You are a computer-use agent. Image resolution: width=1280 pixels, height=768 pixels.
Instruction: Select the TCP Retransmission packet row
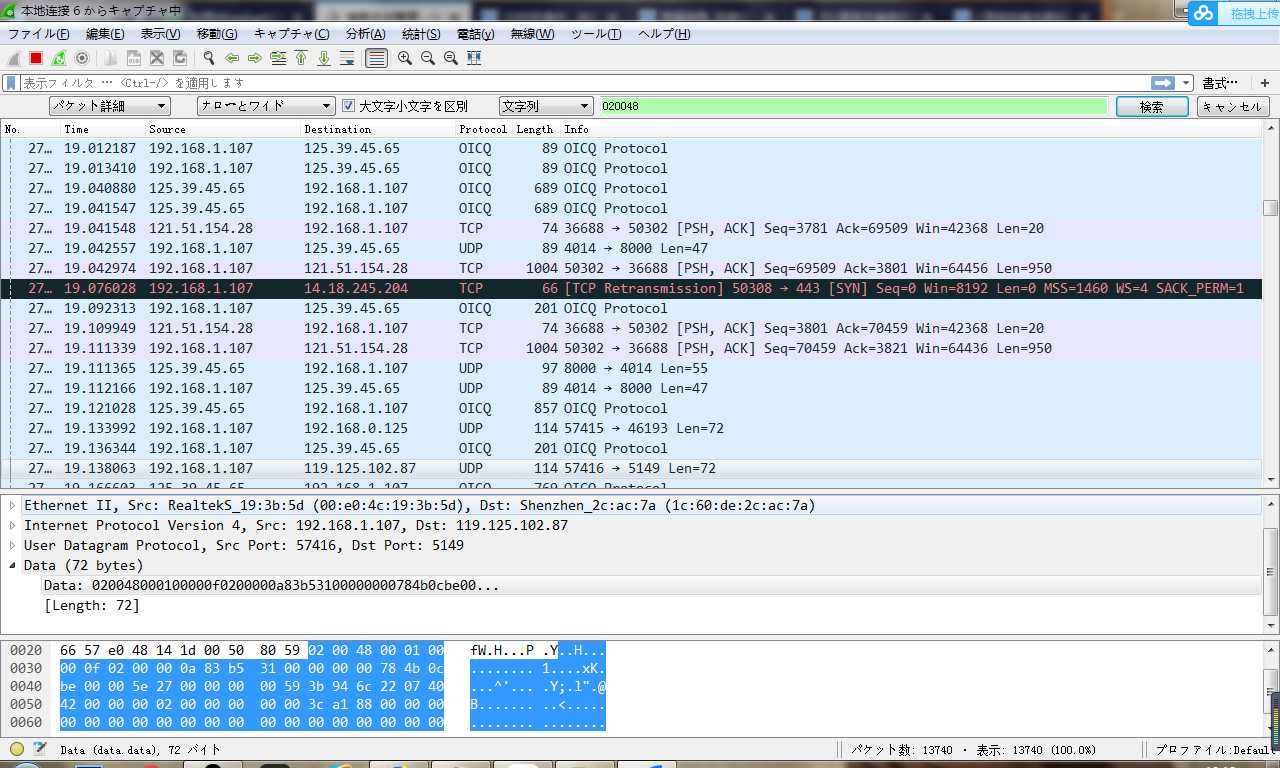(x=632, y=288)
